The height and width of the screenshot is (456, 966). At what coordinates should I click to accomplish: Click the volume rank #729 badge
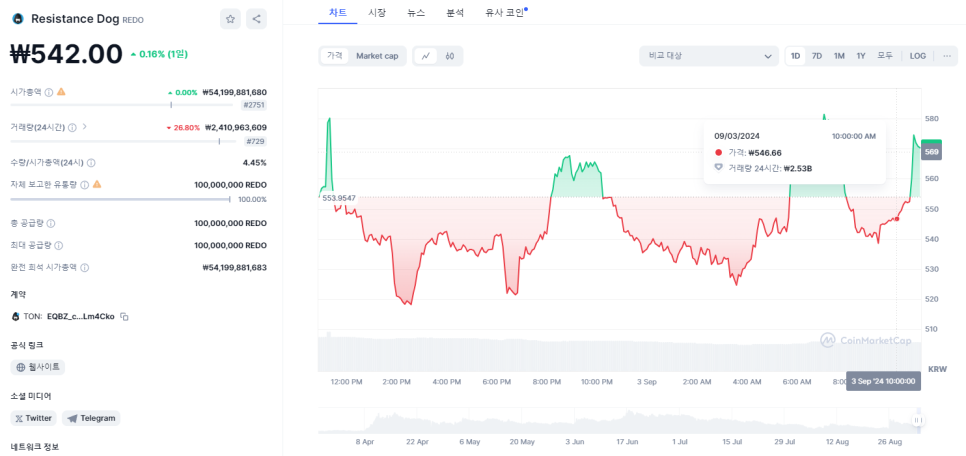[x=256, y=141]
